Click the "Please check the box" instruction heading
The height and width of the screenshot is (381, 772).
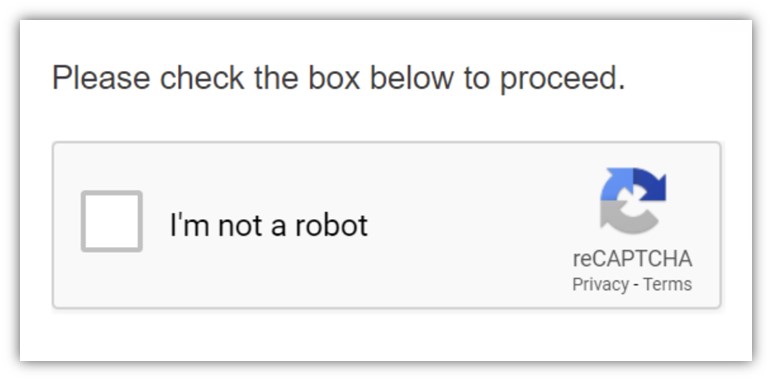pos(338,78)
